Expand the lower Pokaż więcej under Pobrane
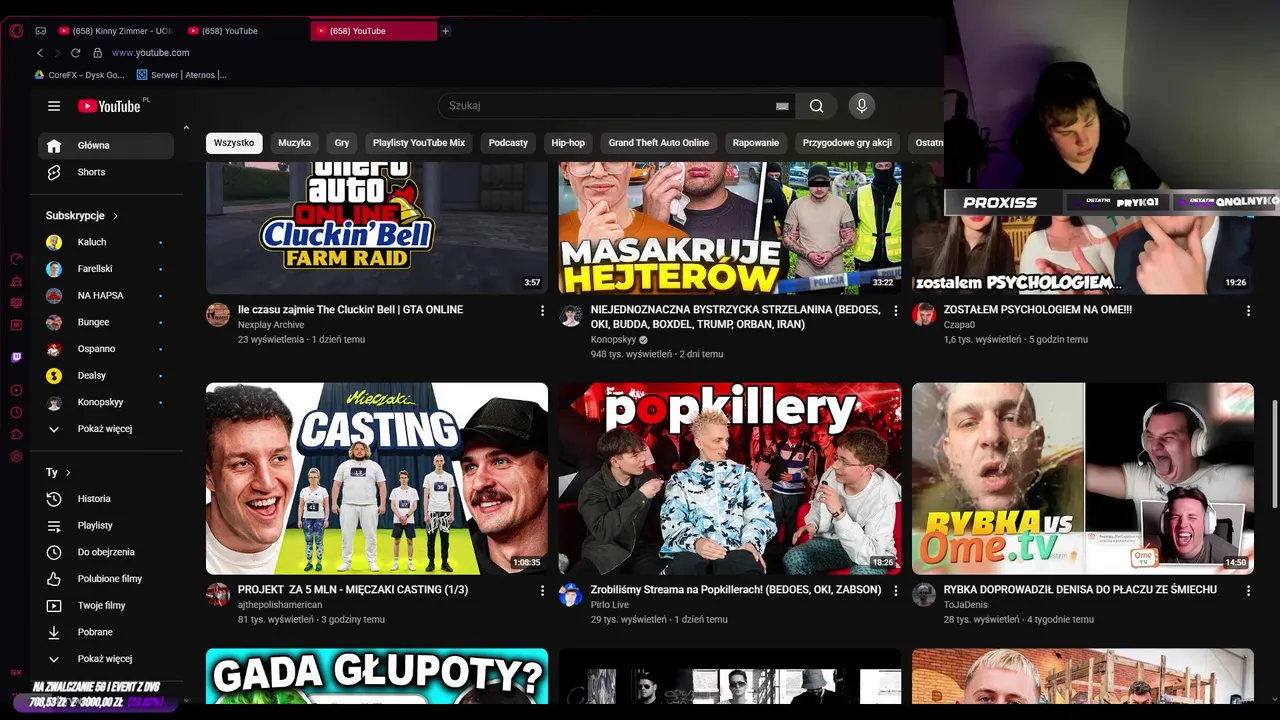Viewport: 1280px width, 720px height. (106, 659)
